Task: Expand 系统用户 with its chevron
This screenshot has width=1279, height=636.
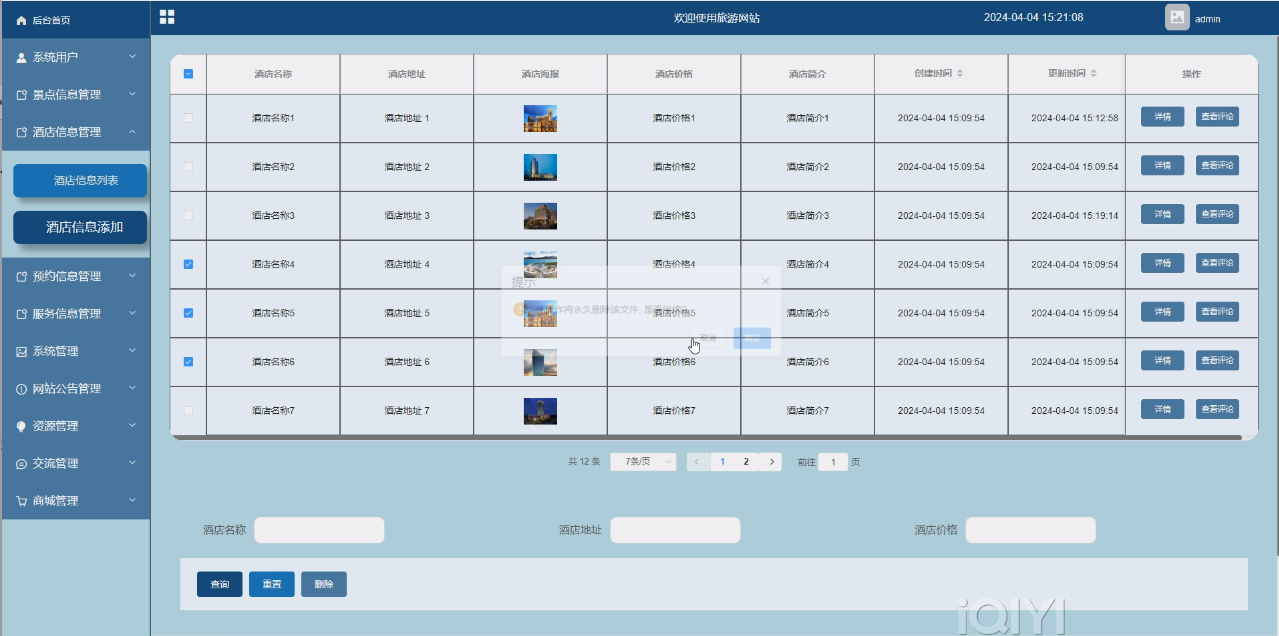Action: pos(132,57)
